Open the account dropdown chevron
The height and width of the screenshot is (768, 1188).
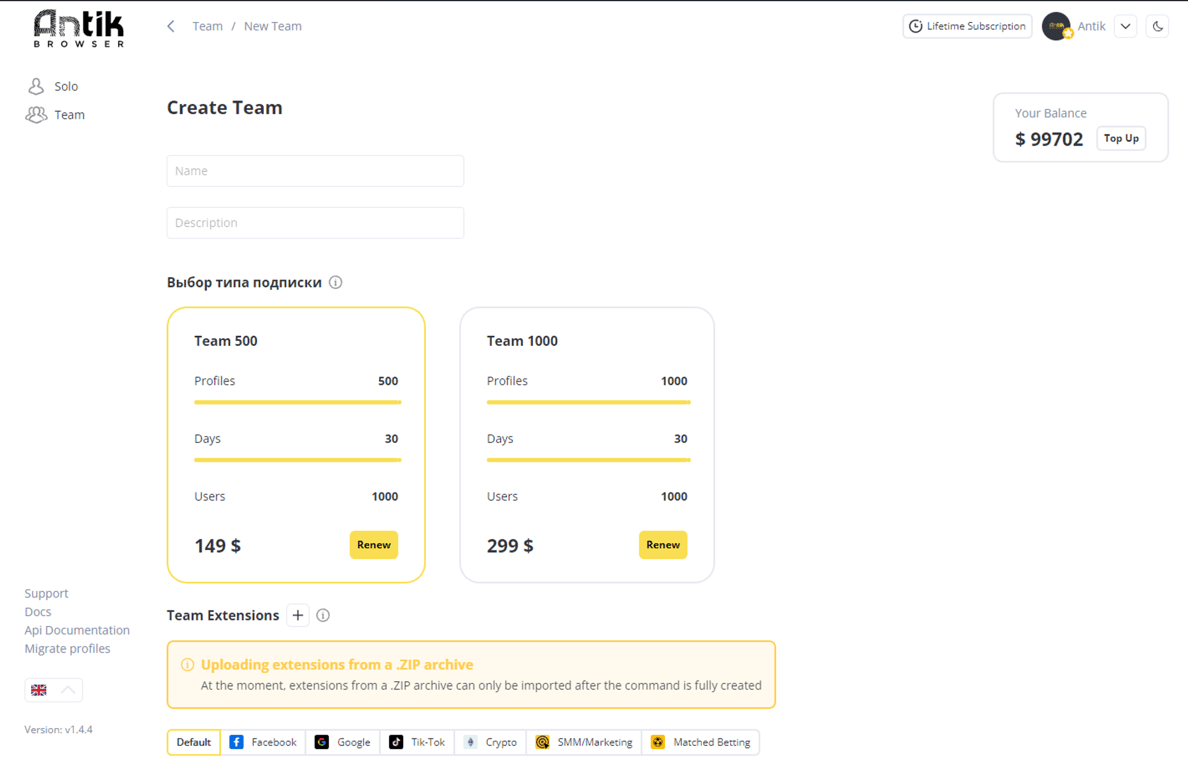click(1126, 27)
